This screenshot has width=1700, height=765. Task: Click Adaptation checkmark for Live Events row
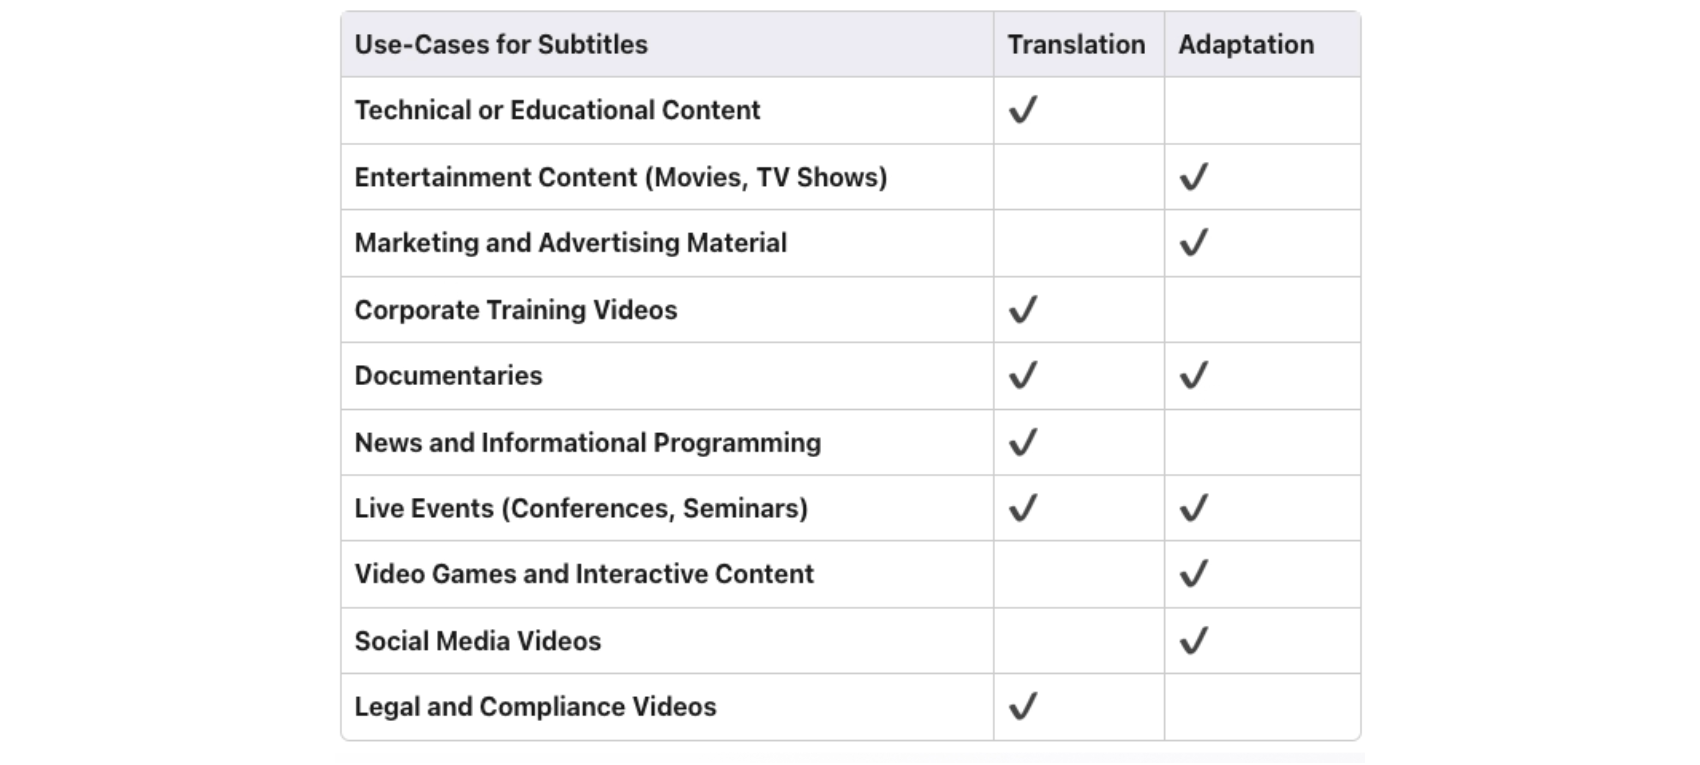click(x=1194, y=508)
